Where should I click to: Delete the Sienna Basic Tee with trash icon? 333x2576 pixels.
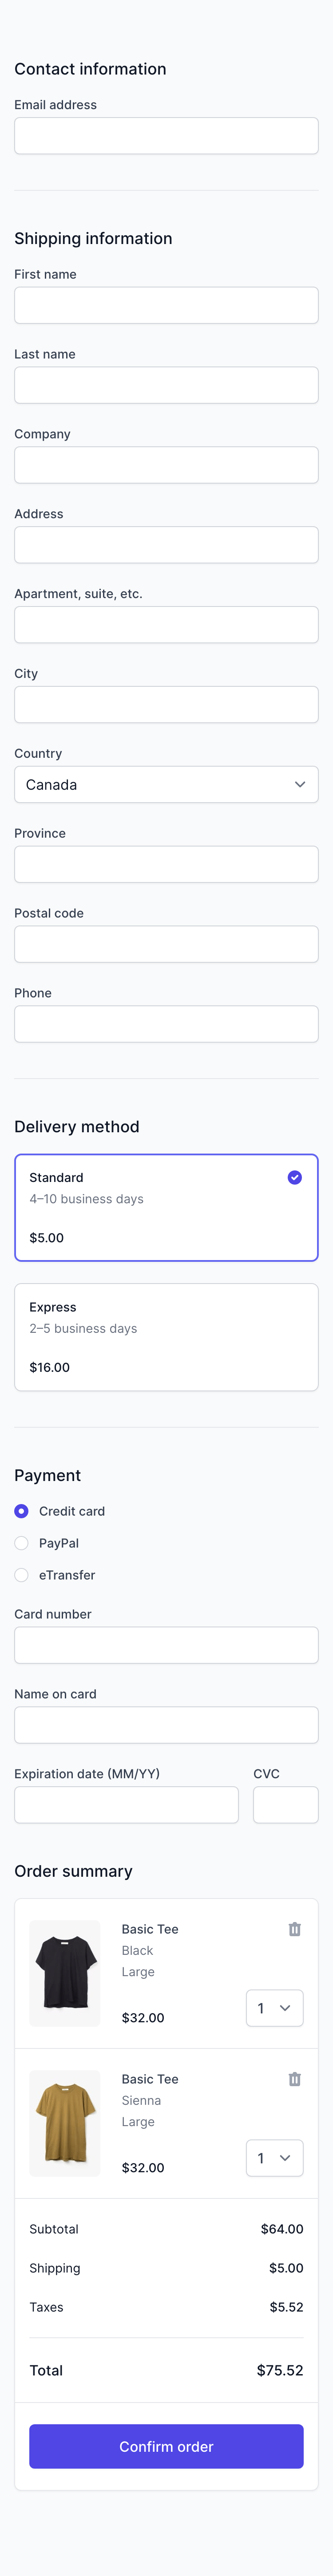pos(294,2078)
